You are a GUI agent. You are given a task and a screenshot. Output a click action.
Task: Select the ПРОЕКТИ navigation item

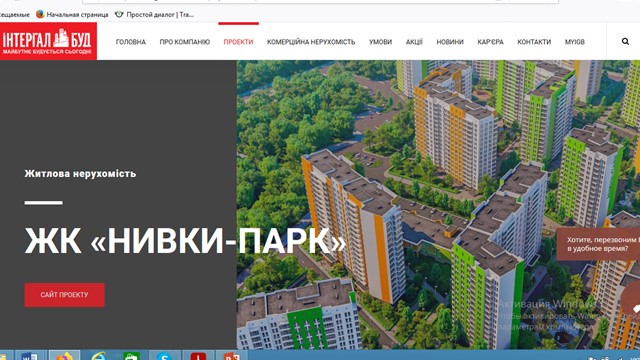click(x=238, y=42)
